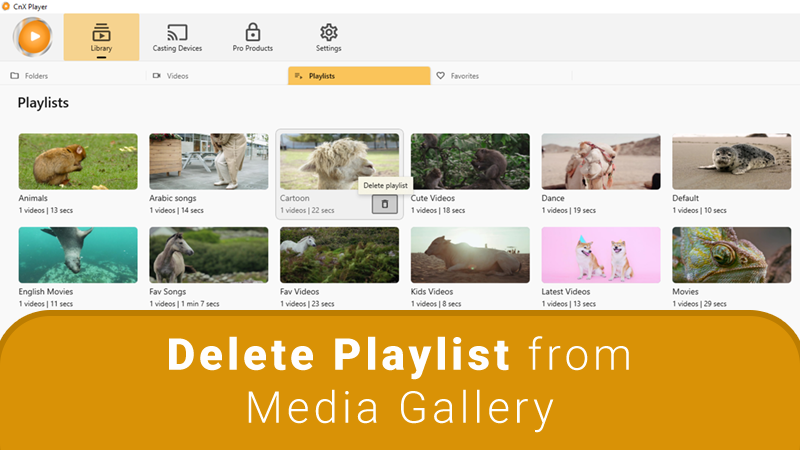Open the Latest Videos playlist thumbnail
This screenshot has height=450, width=800.
pyautogui.click(x=601, y=255)
